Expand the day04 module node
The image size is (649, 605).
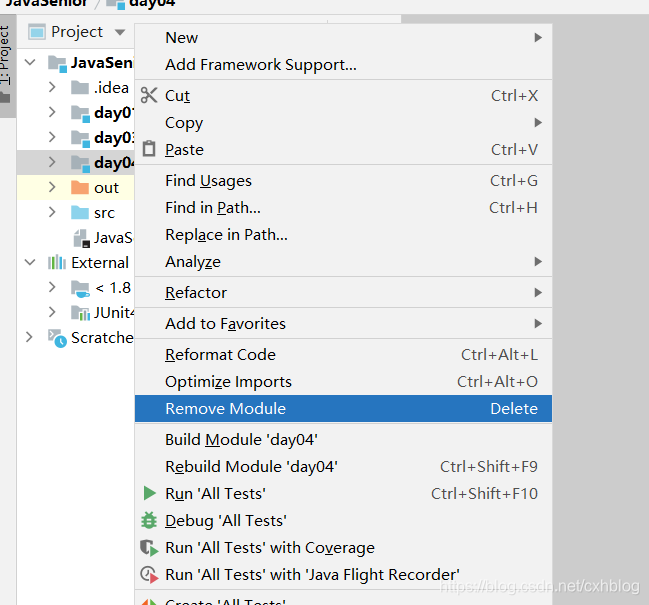click(x=52, y=162)
